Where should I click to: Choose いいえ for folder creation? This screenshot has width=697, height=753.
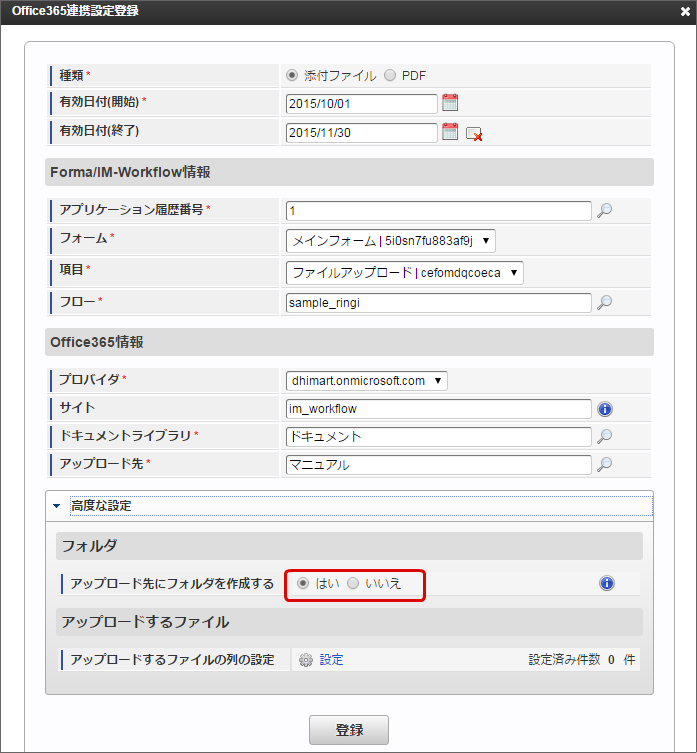[x=353, y=583]
